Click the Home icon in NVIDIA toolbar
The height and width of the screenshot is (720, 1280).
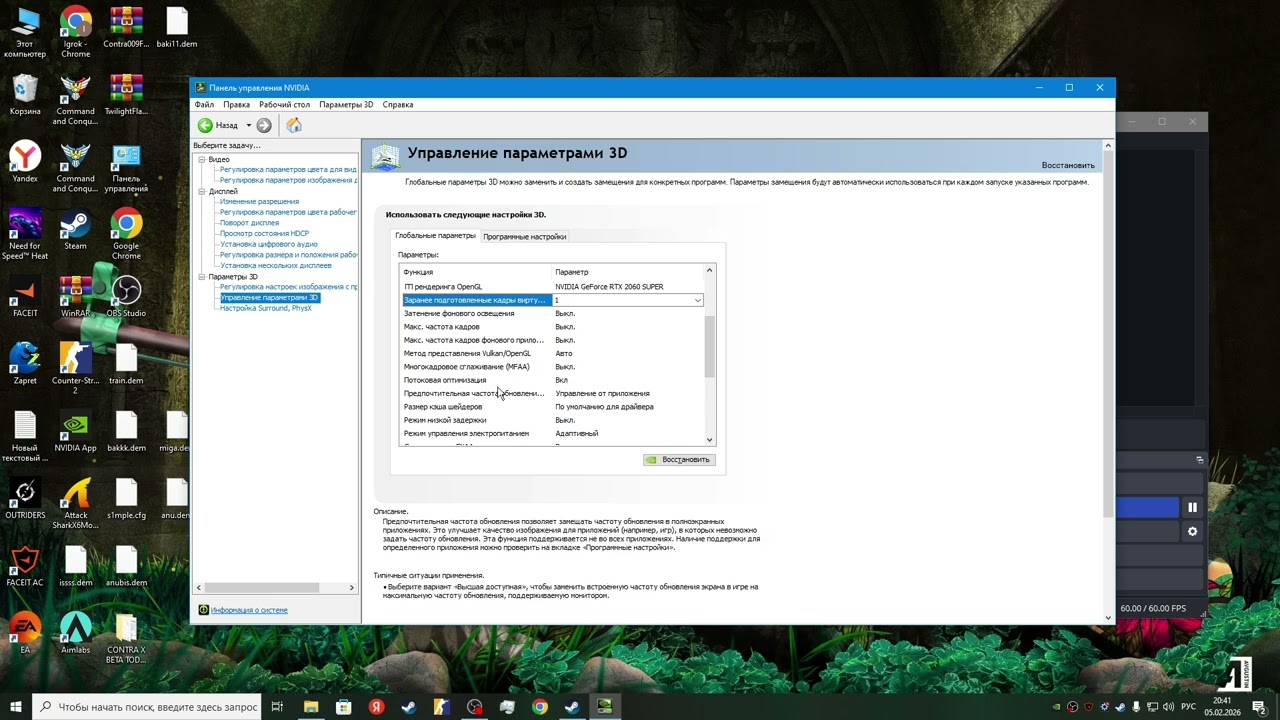[x=294, y=125]
